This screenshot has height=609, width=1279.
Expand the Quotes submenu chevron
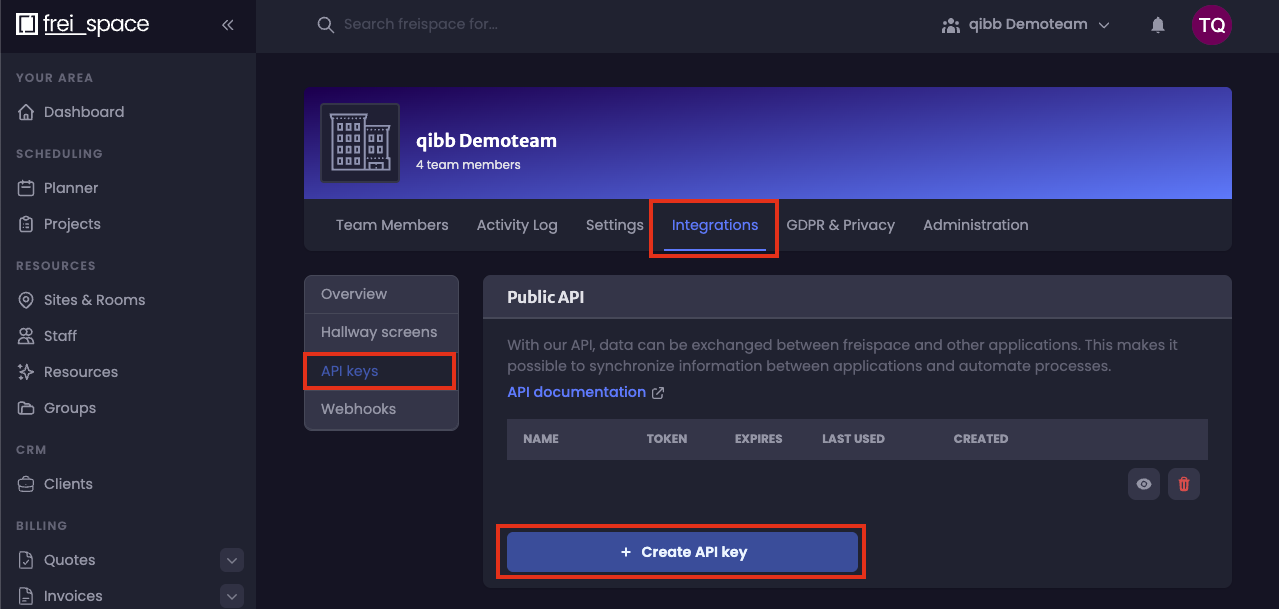(x=232, y=560)
